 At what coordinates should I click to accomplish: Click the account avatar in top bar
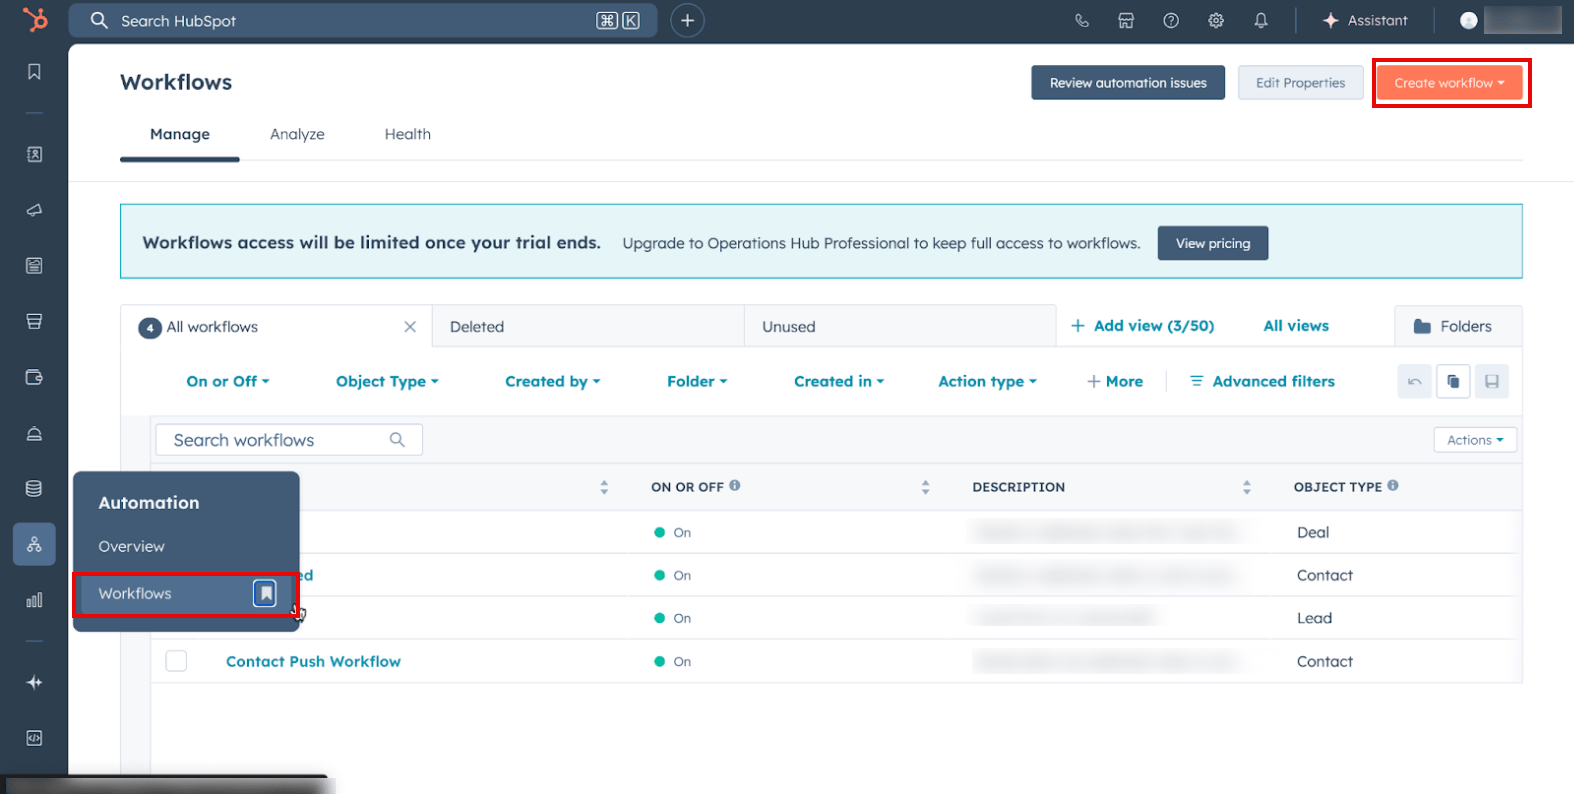[x=1469, y=20]
